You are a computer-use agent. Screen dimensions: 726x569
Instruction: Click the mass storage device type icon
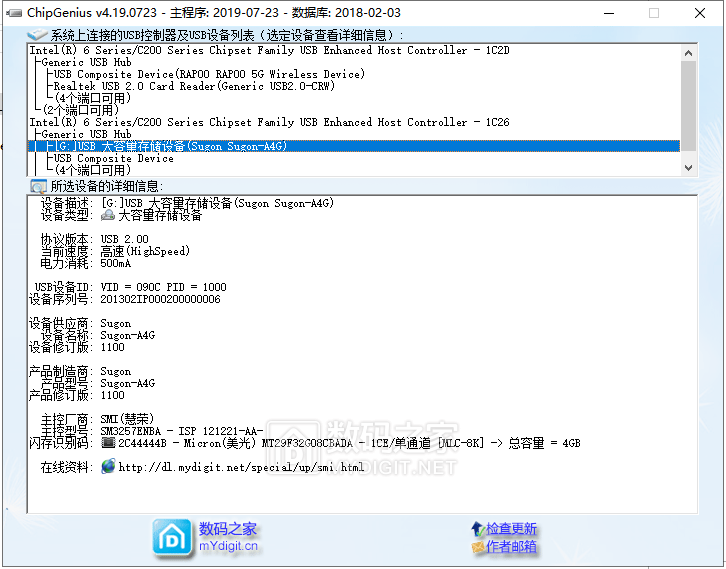108,215
